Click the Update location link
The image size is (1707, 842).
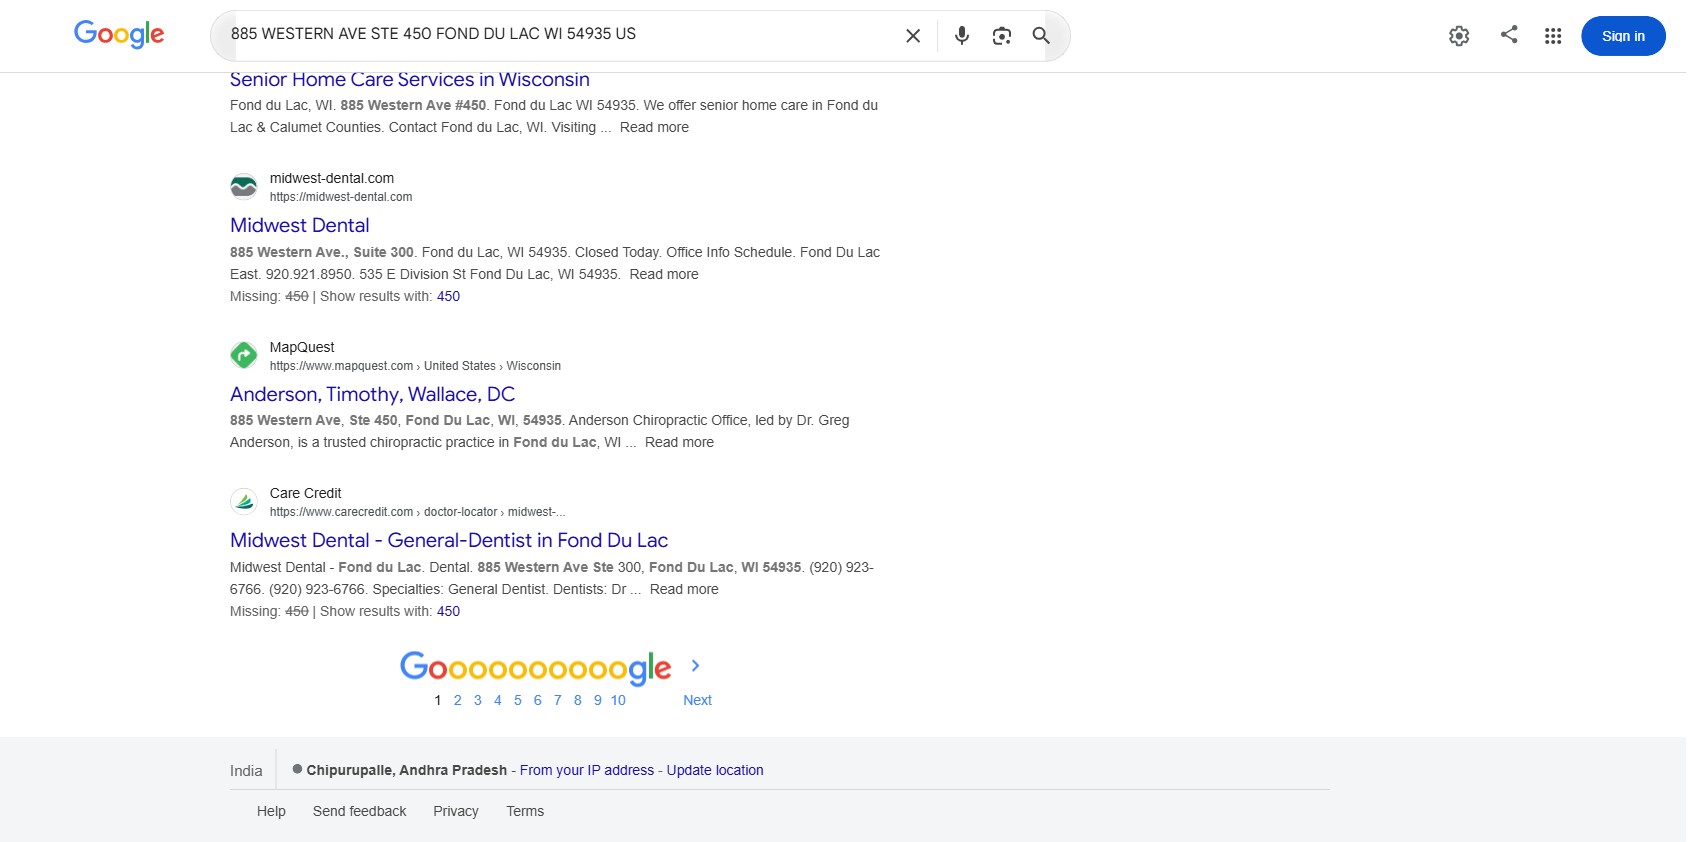[x=715, y=770]
